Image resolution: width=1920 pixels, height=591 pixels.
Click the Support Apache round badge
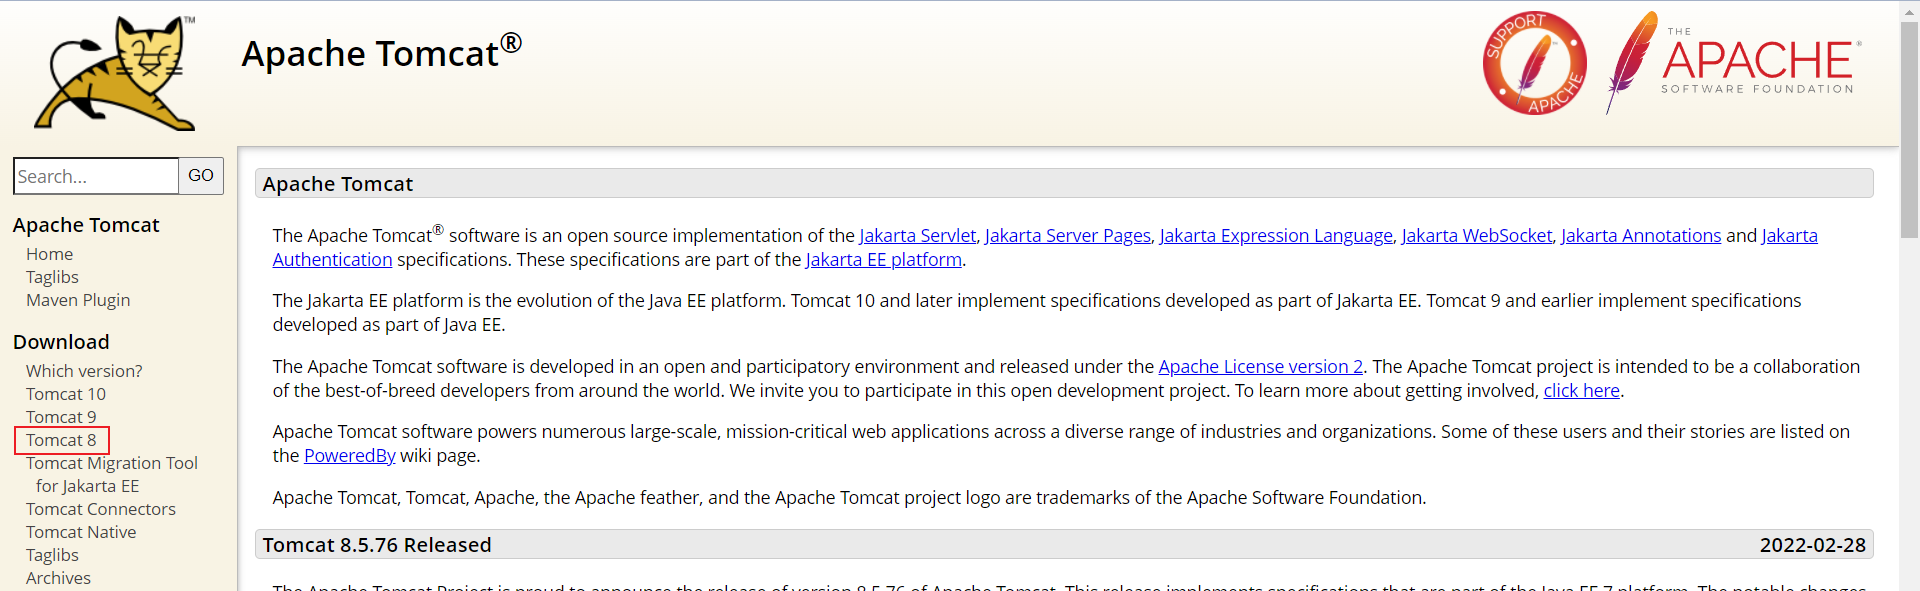tap(1534, 63)
